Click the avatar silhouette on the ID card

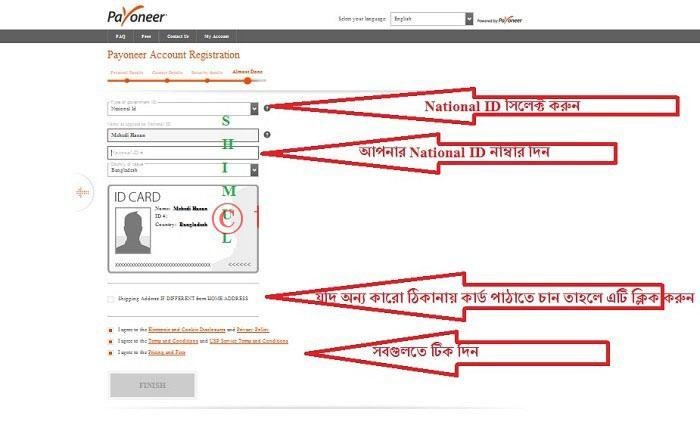point(133,231)
